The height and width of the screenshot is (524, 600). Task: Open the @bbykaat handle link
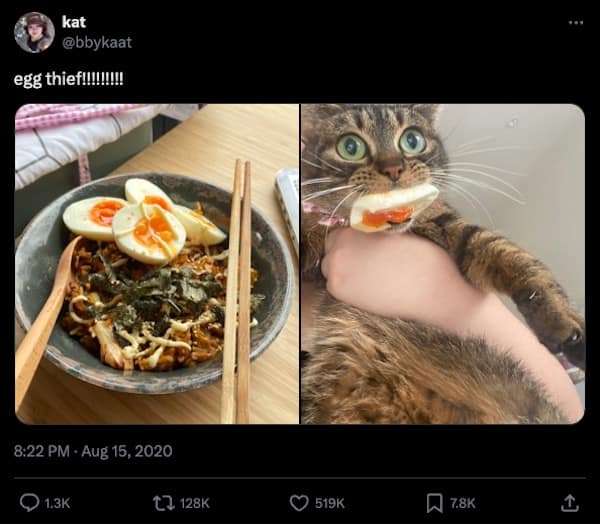tap(96, 42)
